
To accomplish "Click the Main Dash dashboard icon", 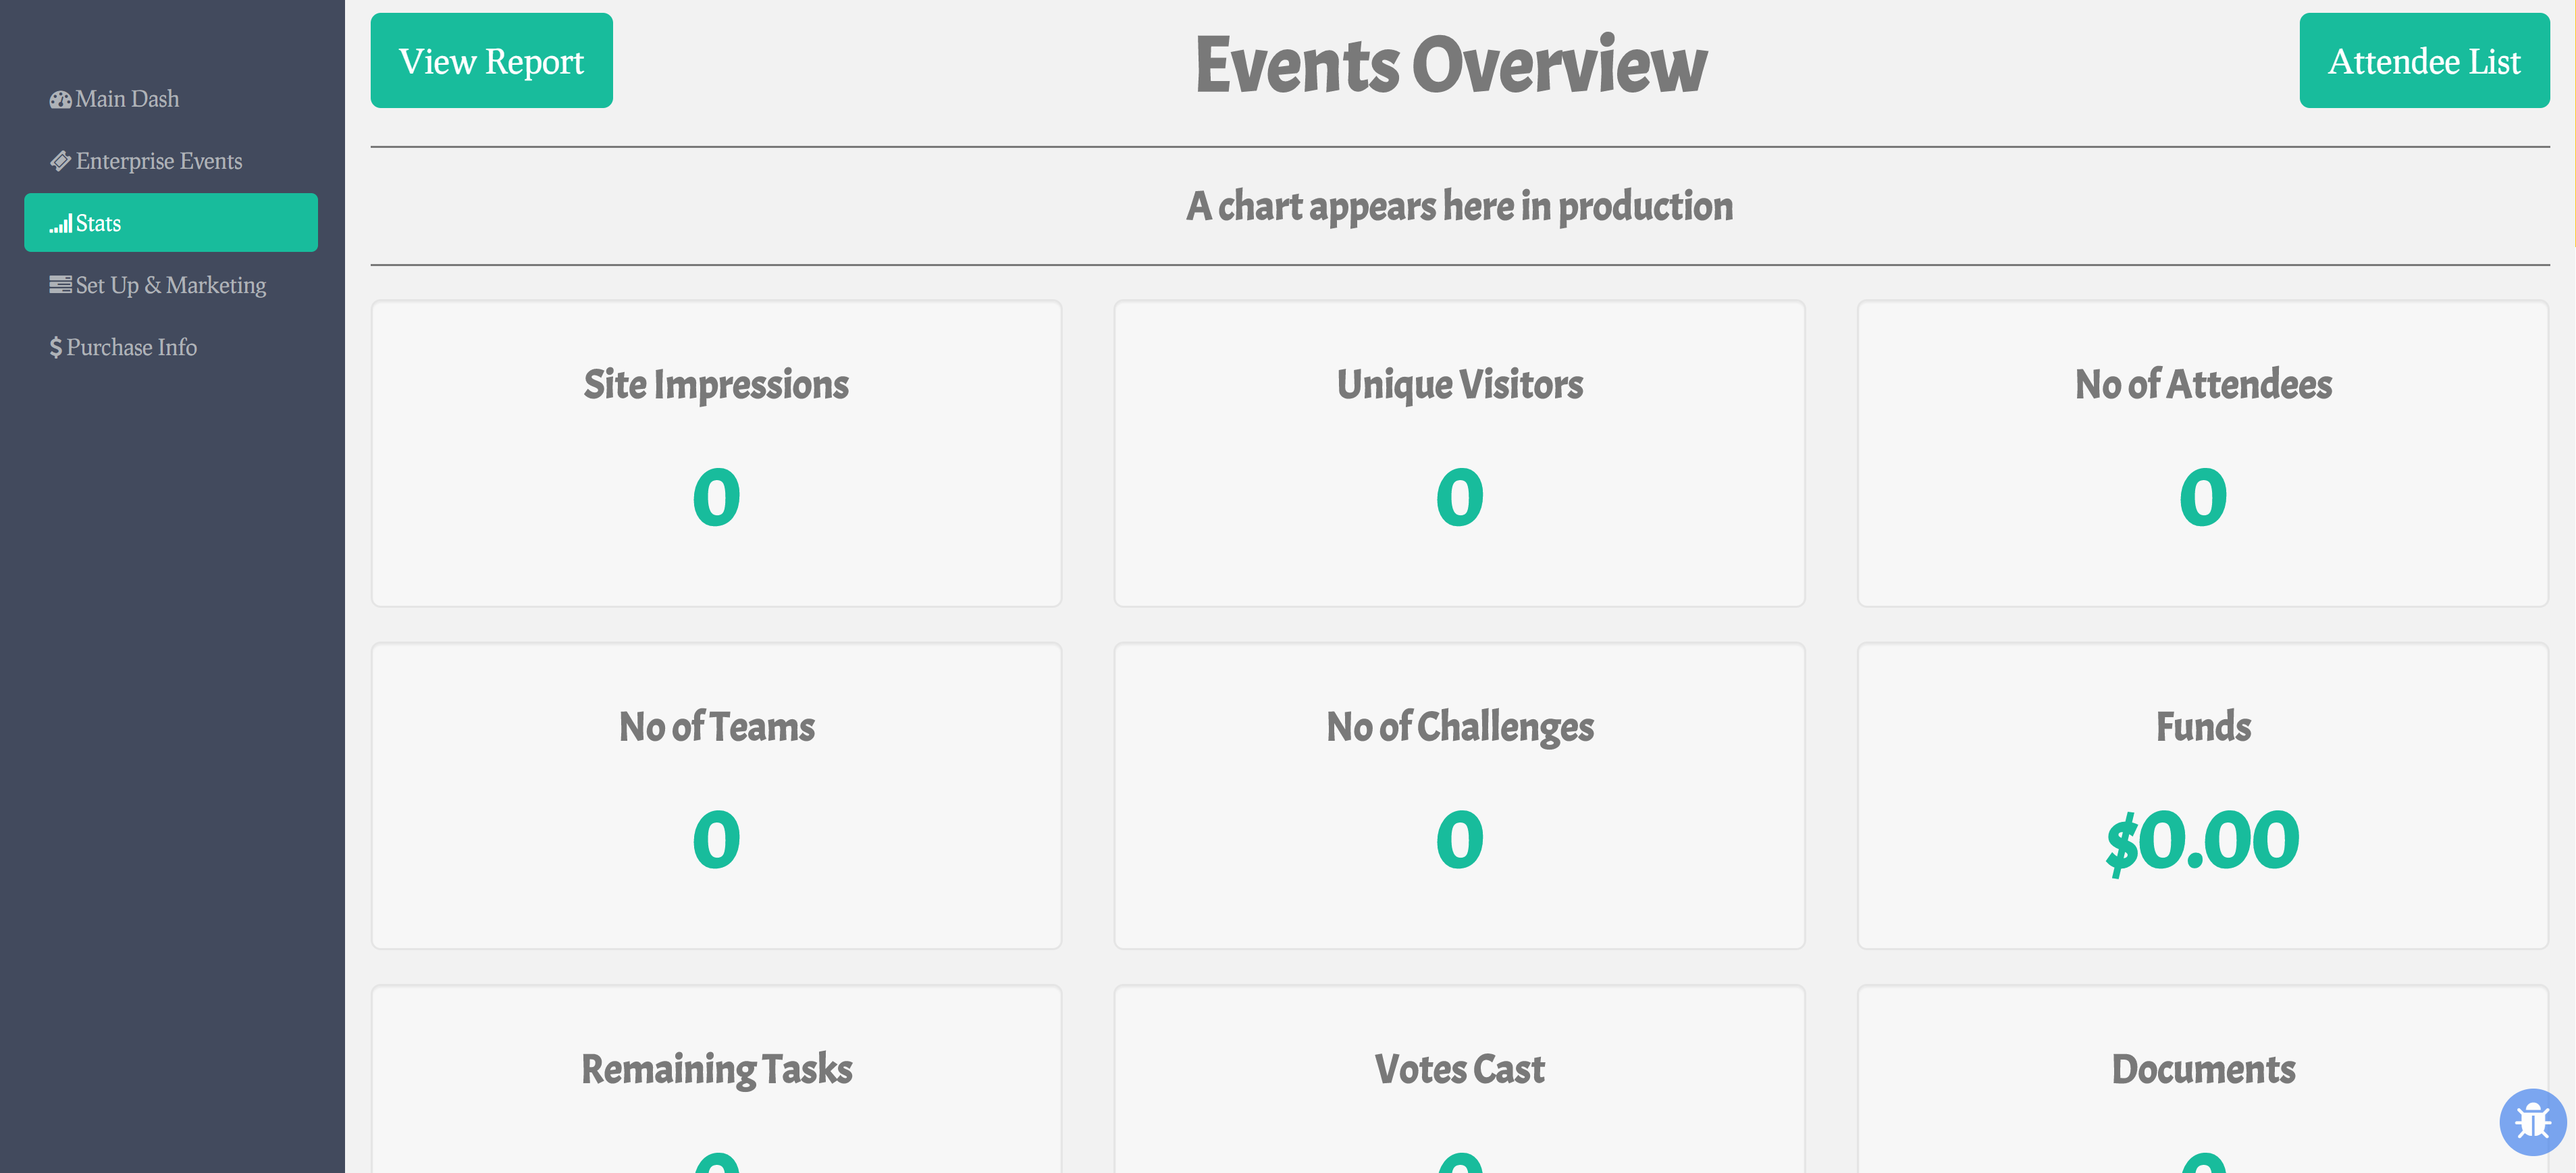I will [x=60, y=99].
